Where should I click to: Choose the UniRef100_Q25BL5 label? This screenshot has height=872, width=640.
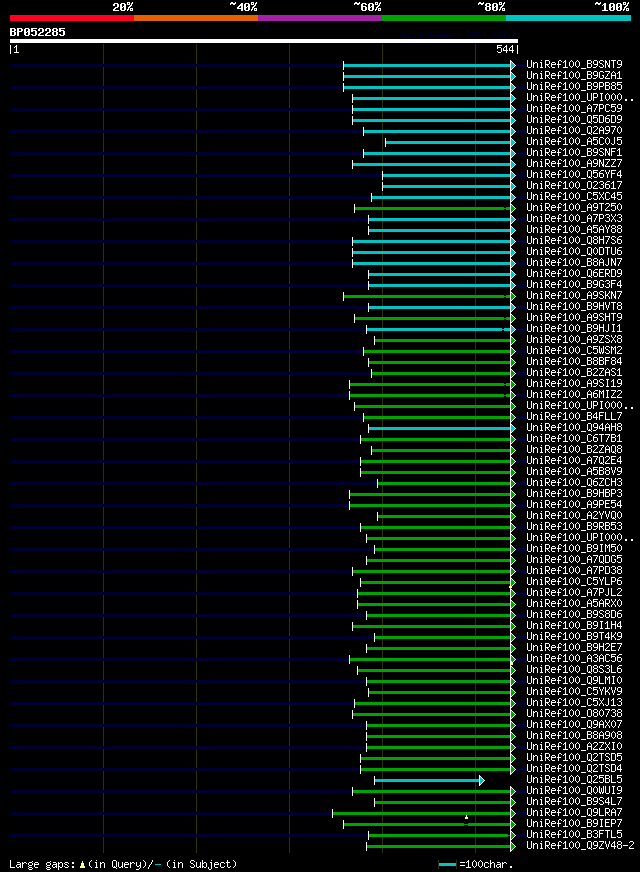click(x=574, y=780)
